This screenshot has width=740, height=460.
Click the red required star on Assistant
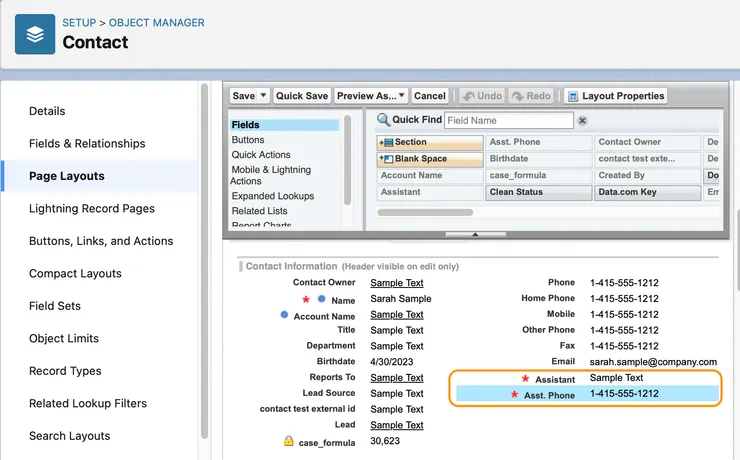[x=525, y=379]
